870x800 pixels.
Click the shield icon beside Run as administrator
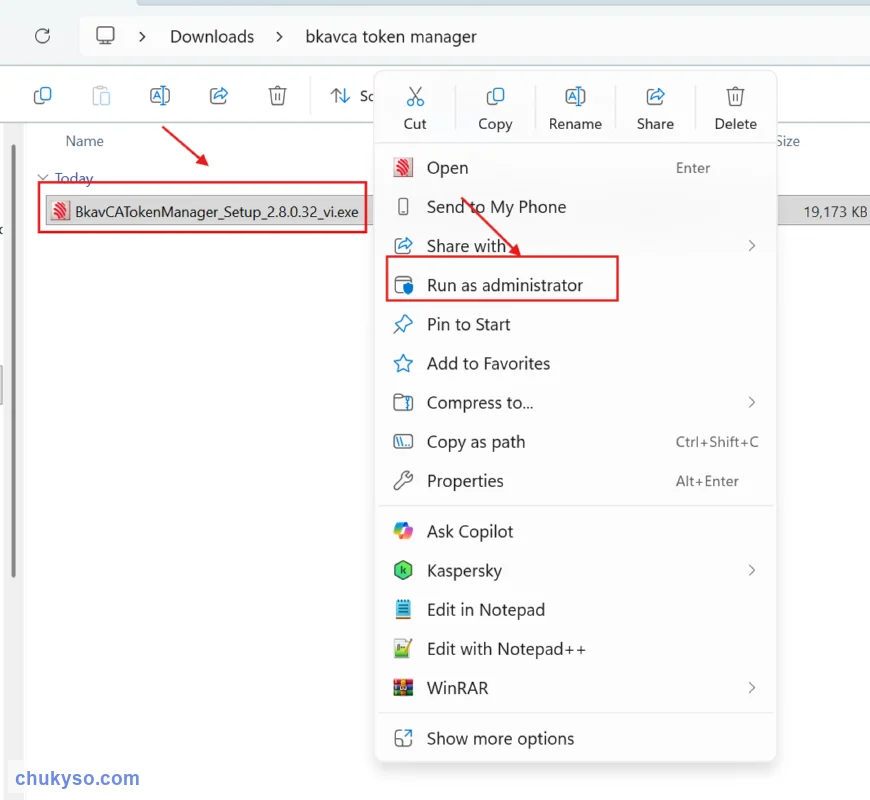[x=403, y=285]
